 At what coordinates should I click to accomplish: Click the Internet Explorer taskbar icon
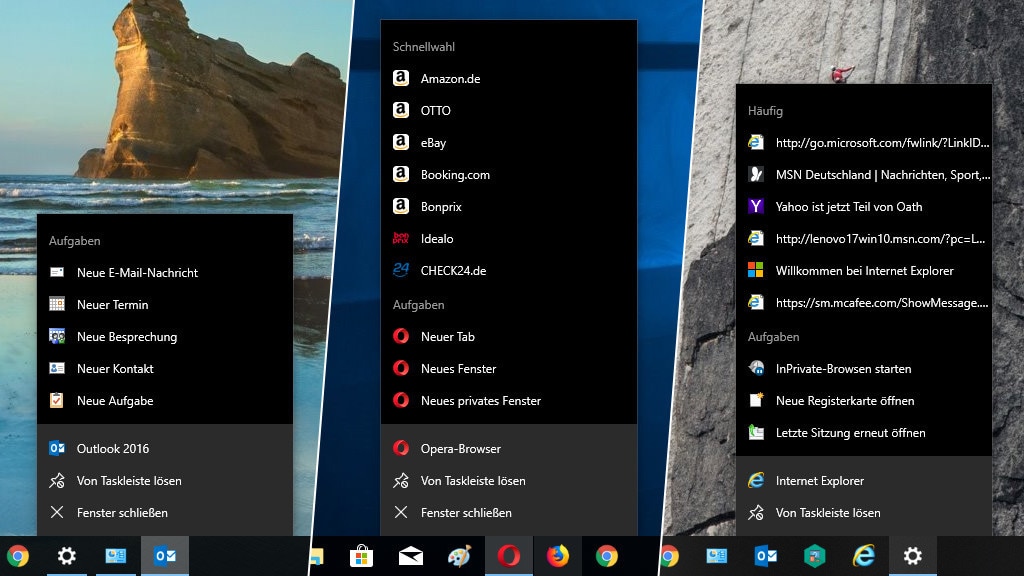(x=863, y=556)
